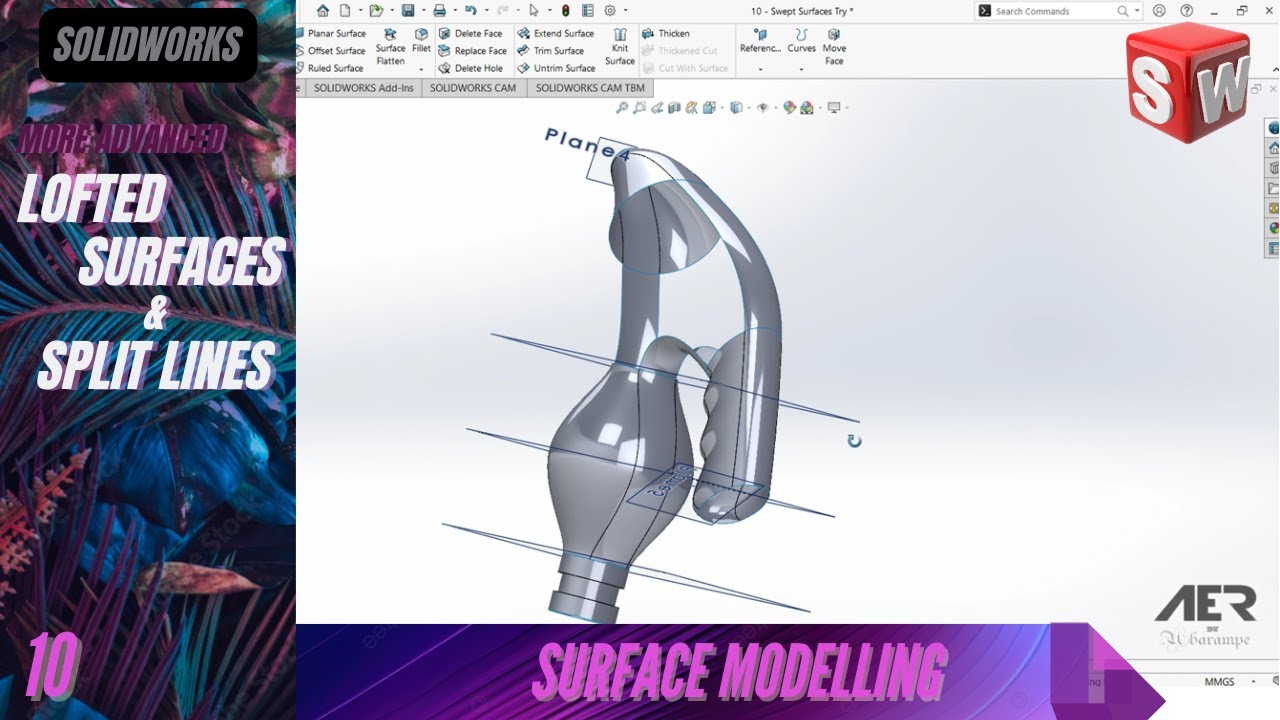Click the Fillet tool

pyautogui.click(x=421, y=40)
